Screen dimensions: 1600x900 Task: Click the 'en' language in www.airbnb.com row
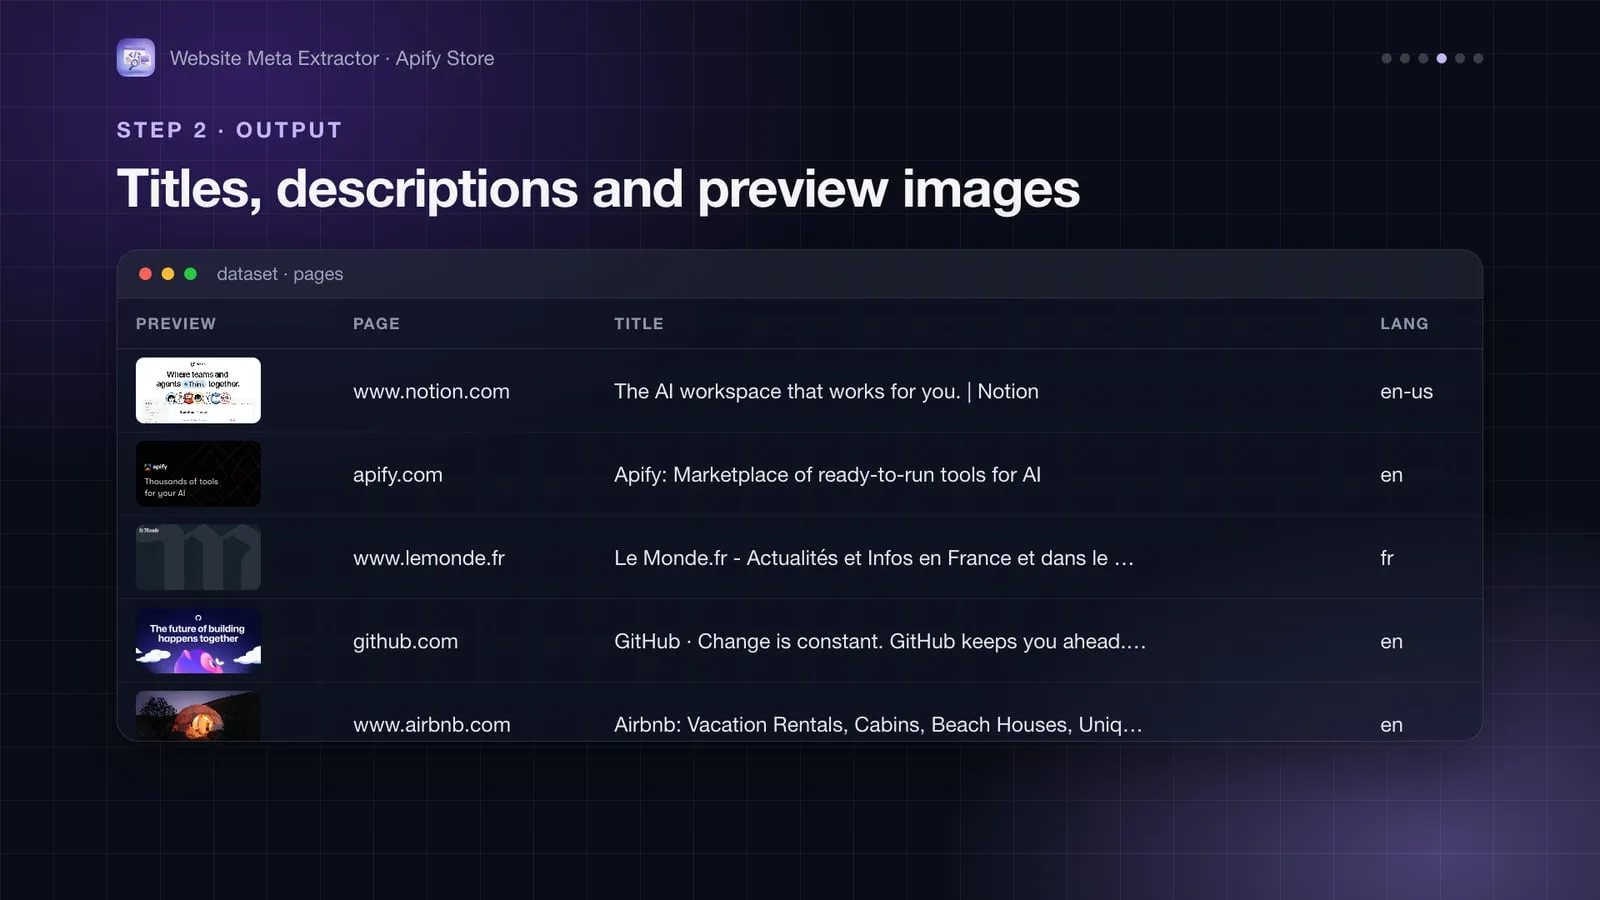pos(1391,725)
